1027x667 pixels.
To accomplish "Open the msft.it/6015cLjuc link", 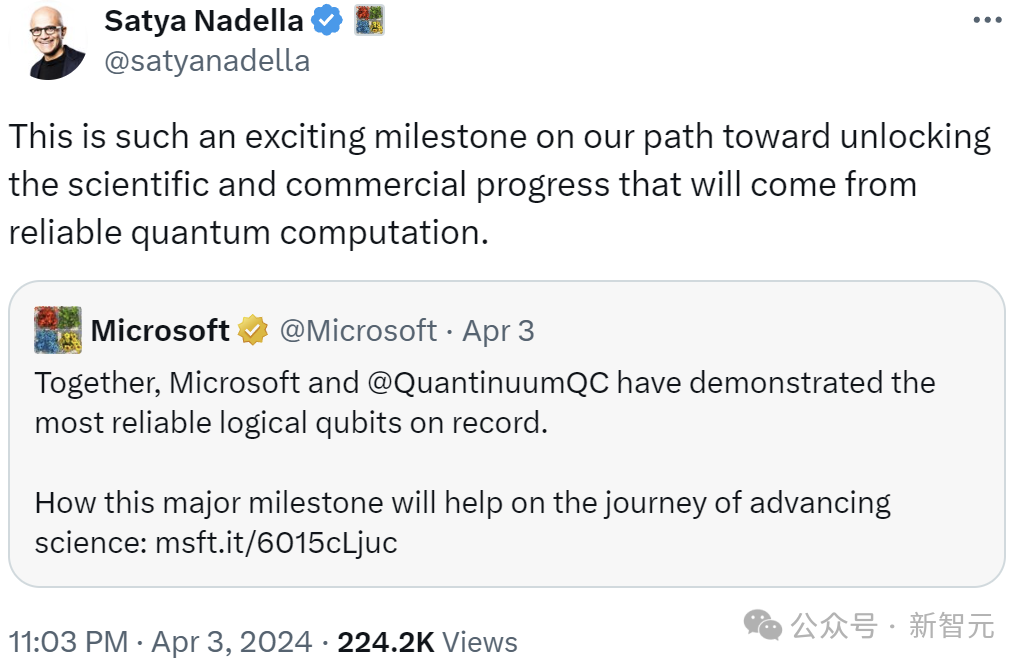I will click(x=276, y=542).
